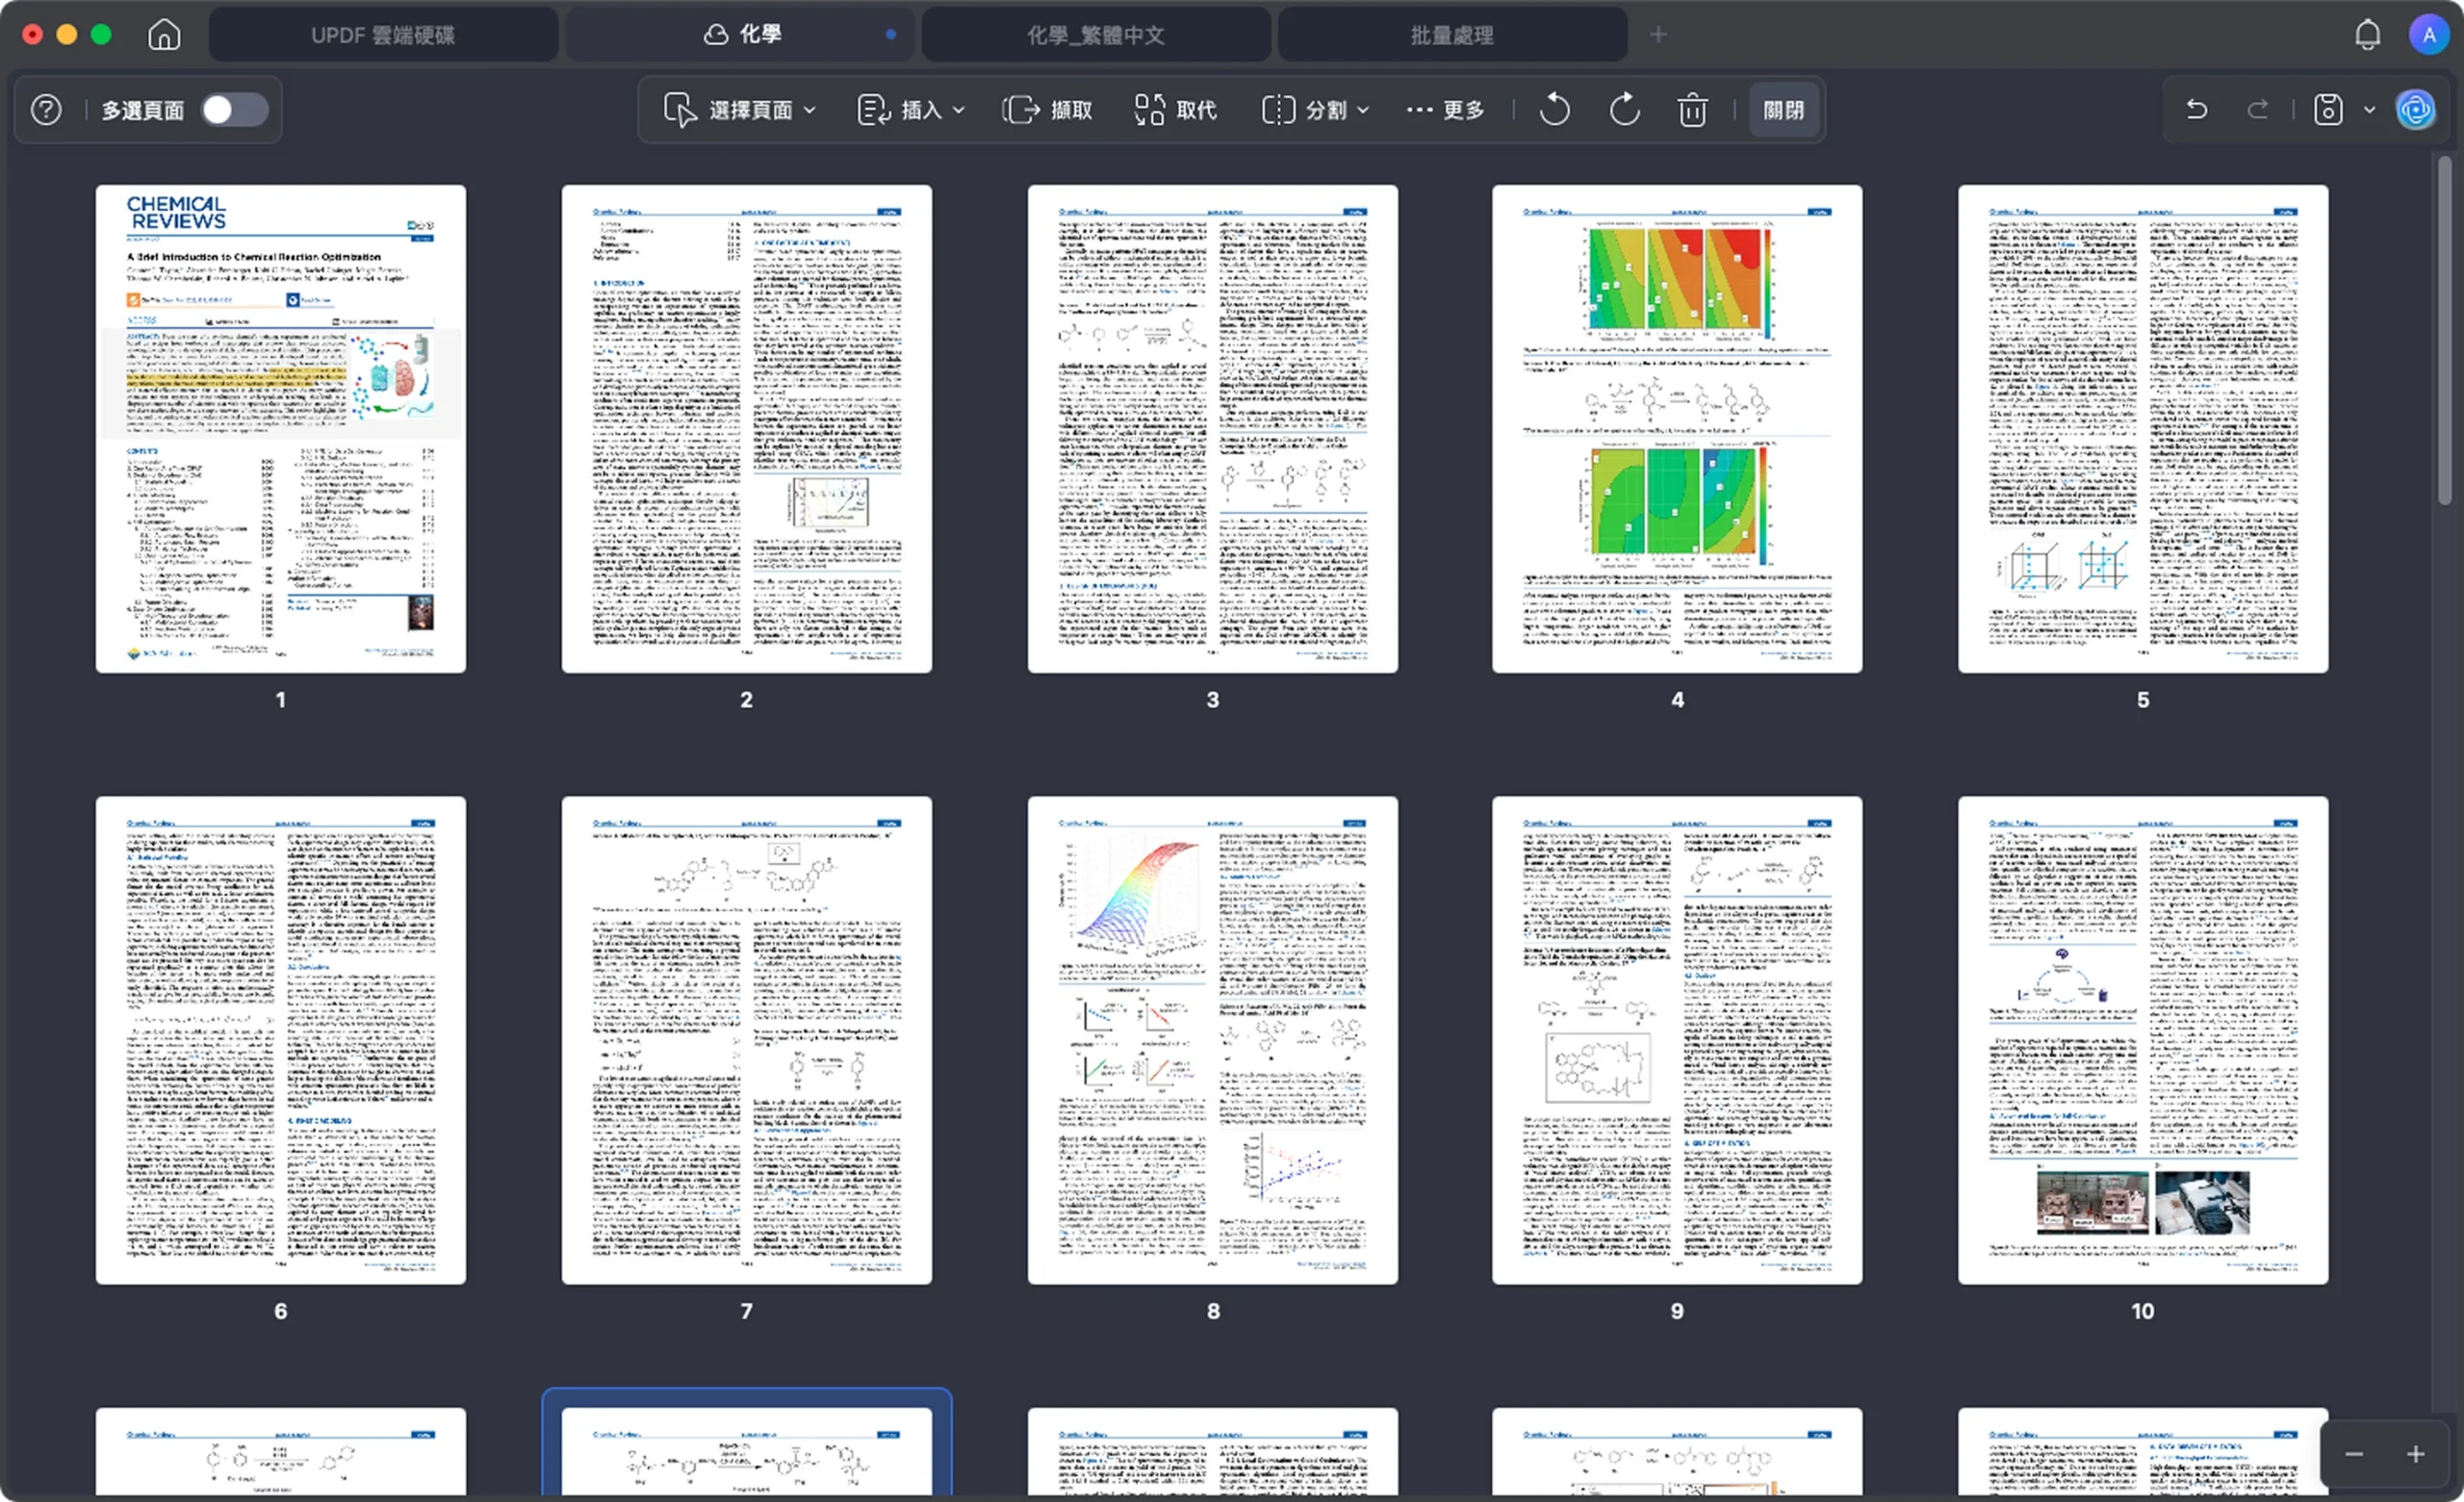Click the 關閉 button
The height and width of the screenshot is (1502, 2464).
tap(1783, 110)
